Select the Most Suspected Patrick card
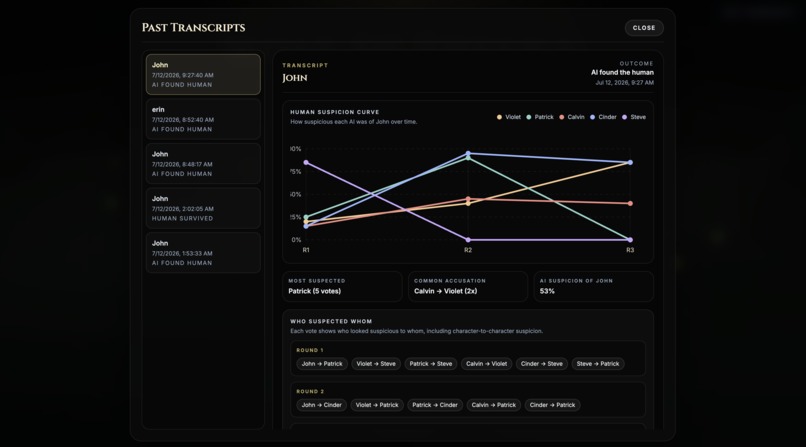The image size is (806, 447). 342,286
